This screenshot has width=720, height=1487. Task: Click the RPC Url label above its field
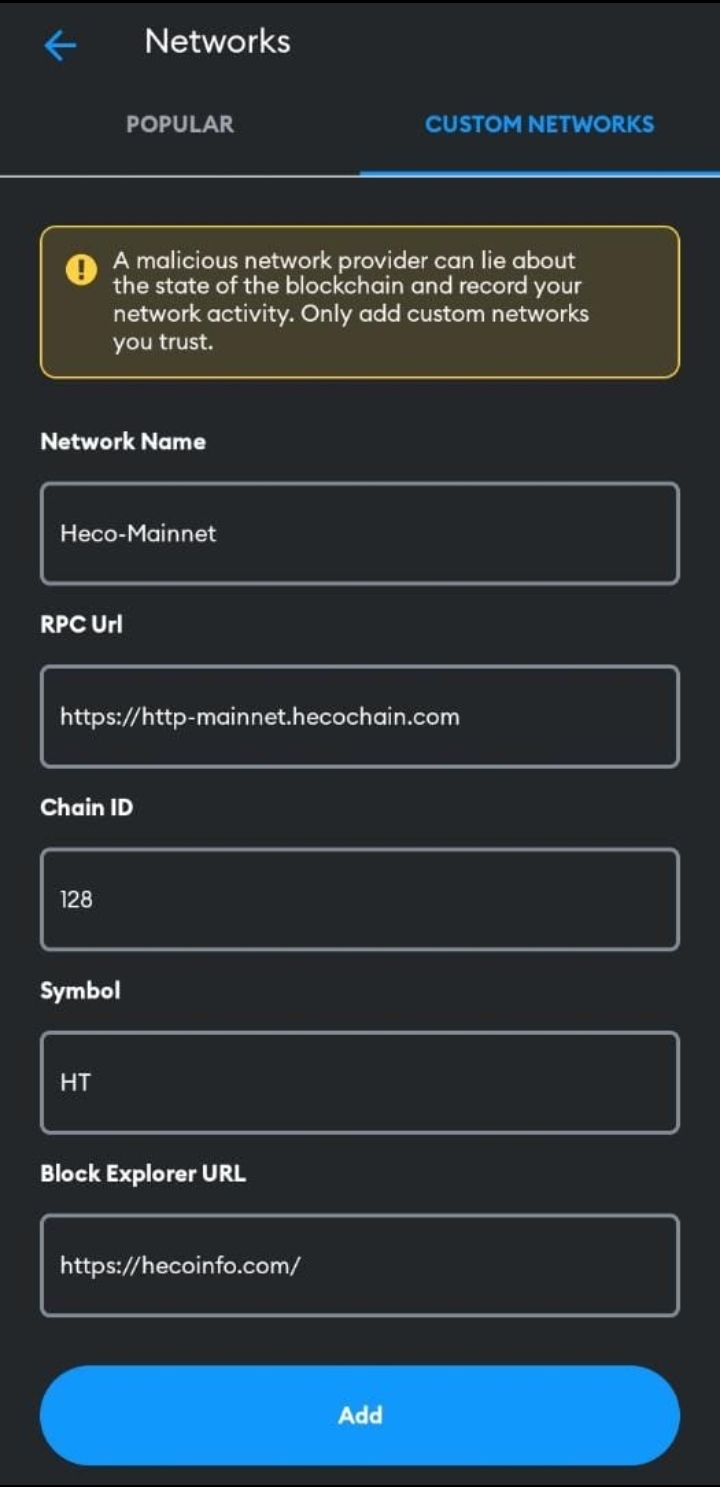[80, 624]
